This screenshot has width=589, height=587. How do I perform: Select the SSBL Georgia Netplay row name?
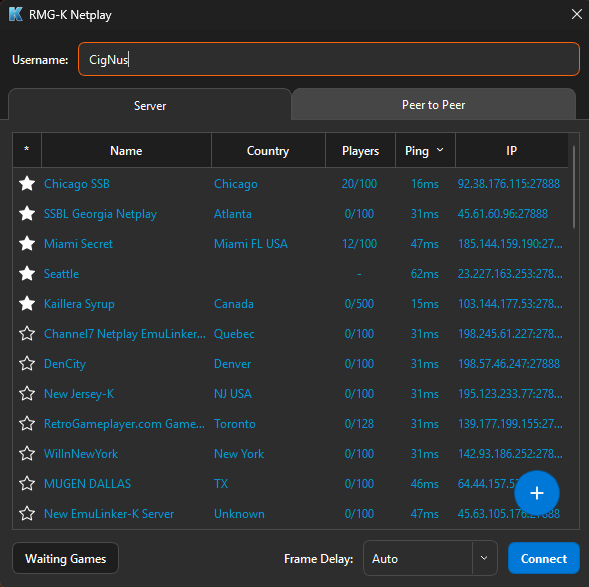[100, 214]
